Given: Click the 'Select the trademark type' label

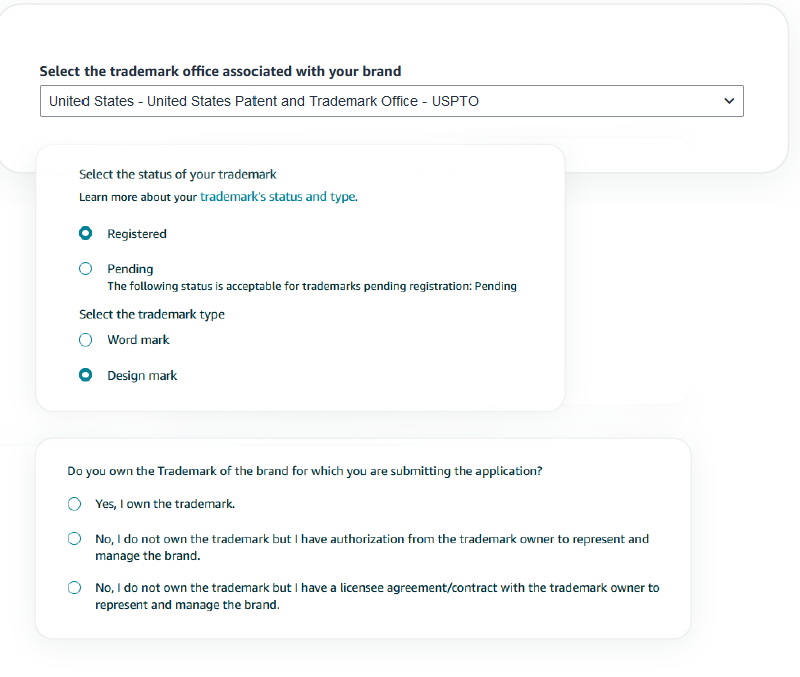Looking at the screenshot, I should [152, 314].
